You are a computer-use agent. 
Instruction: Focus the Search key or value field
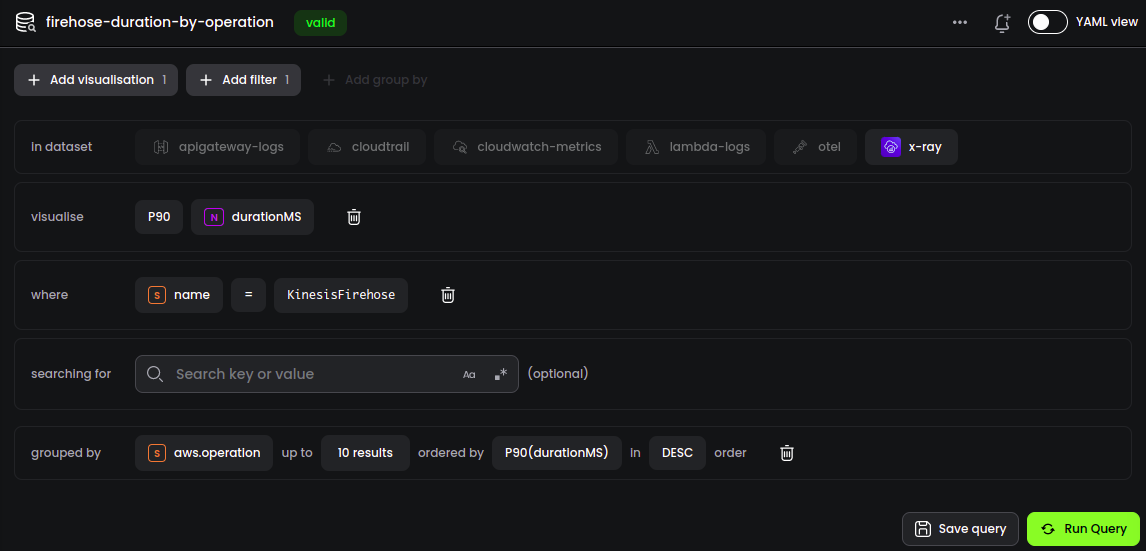coord(327,374)
